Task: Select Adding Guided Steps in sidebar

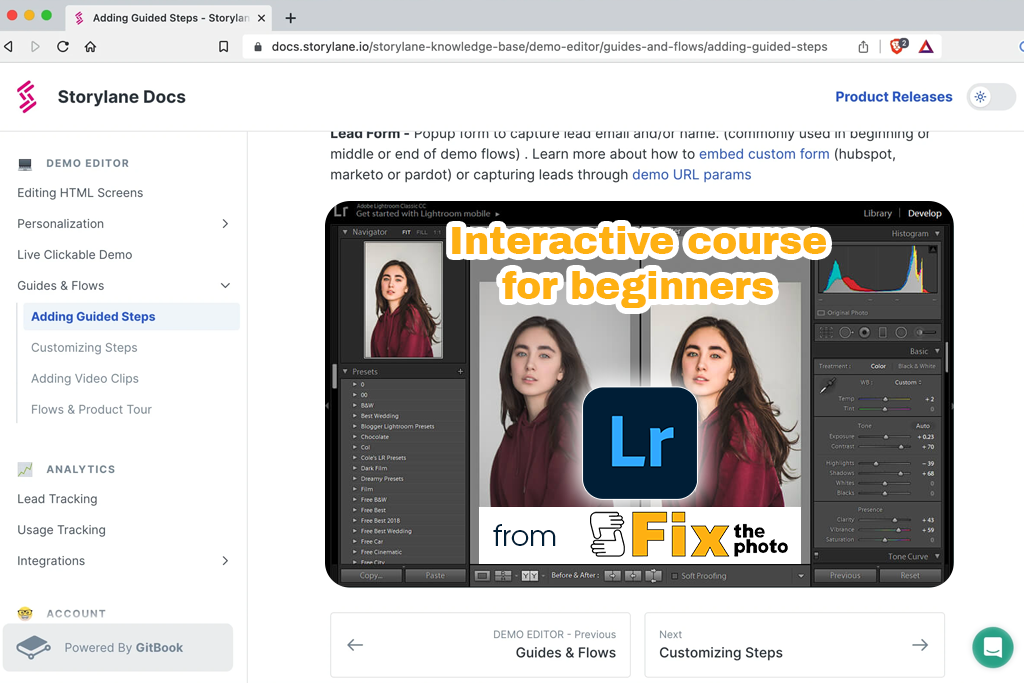Action: click(131, 317)
